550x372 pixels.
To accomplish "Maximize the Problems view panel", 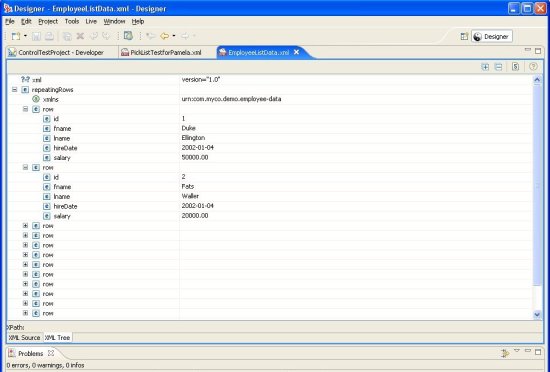I will pos(538,352).
